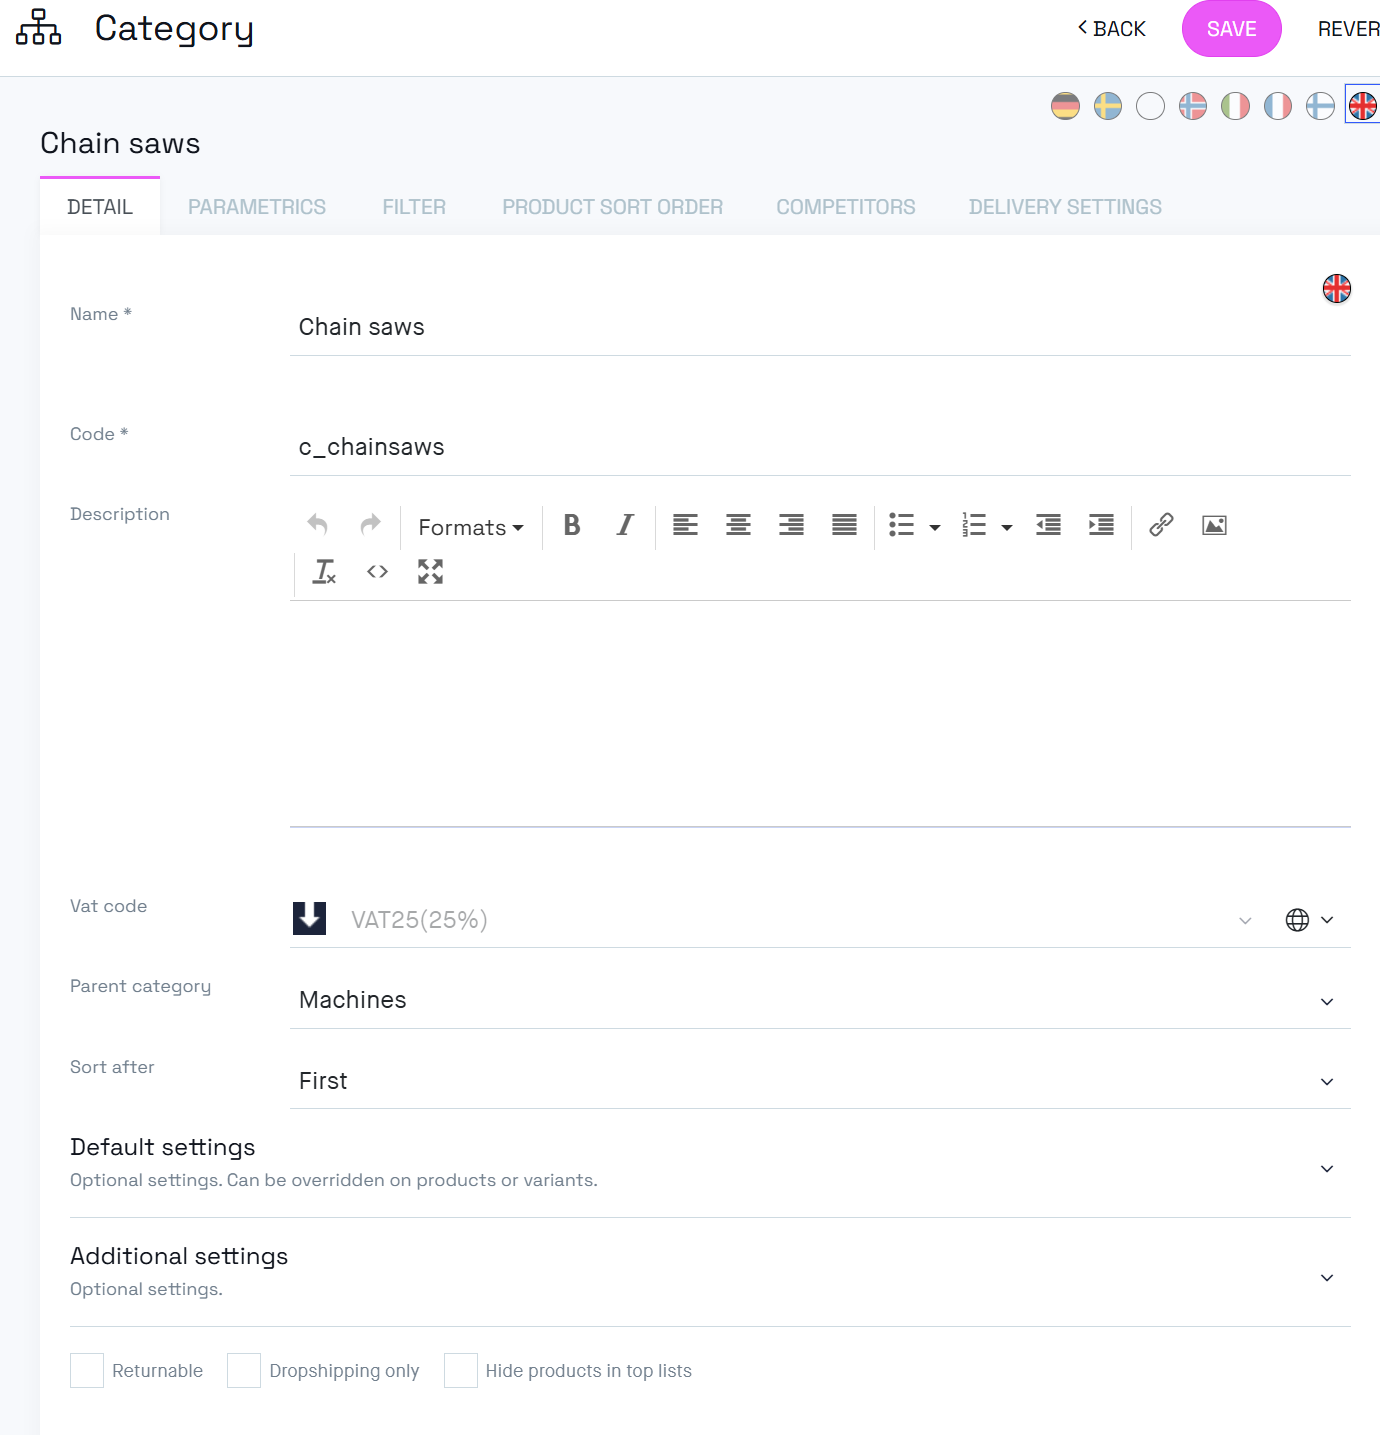
Task: Open the COMPETITORS tab
Action: [x=846, y=207]
